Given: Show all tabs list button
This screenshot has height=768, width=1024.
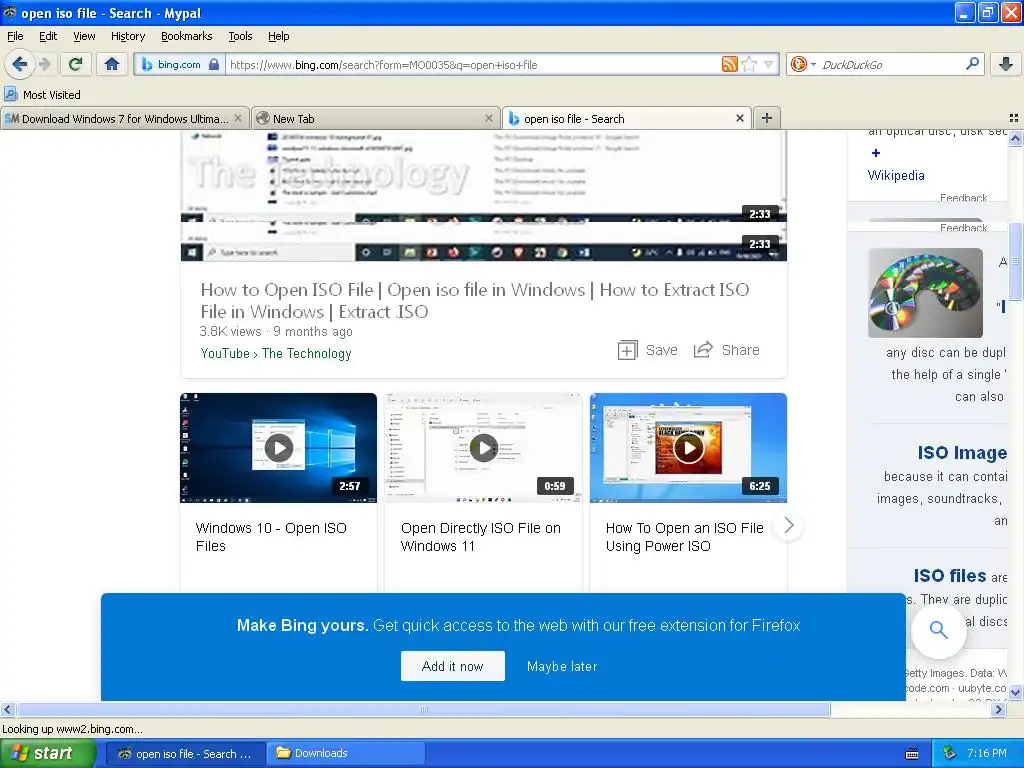Looking at the screenshot, I should coord(1014,118).
